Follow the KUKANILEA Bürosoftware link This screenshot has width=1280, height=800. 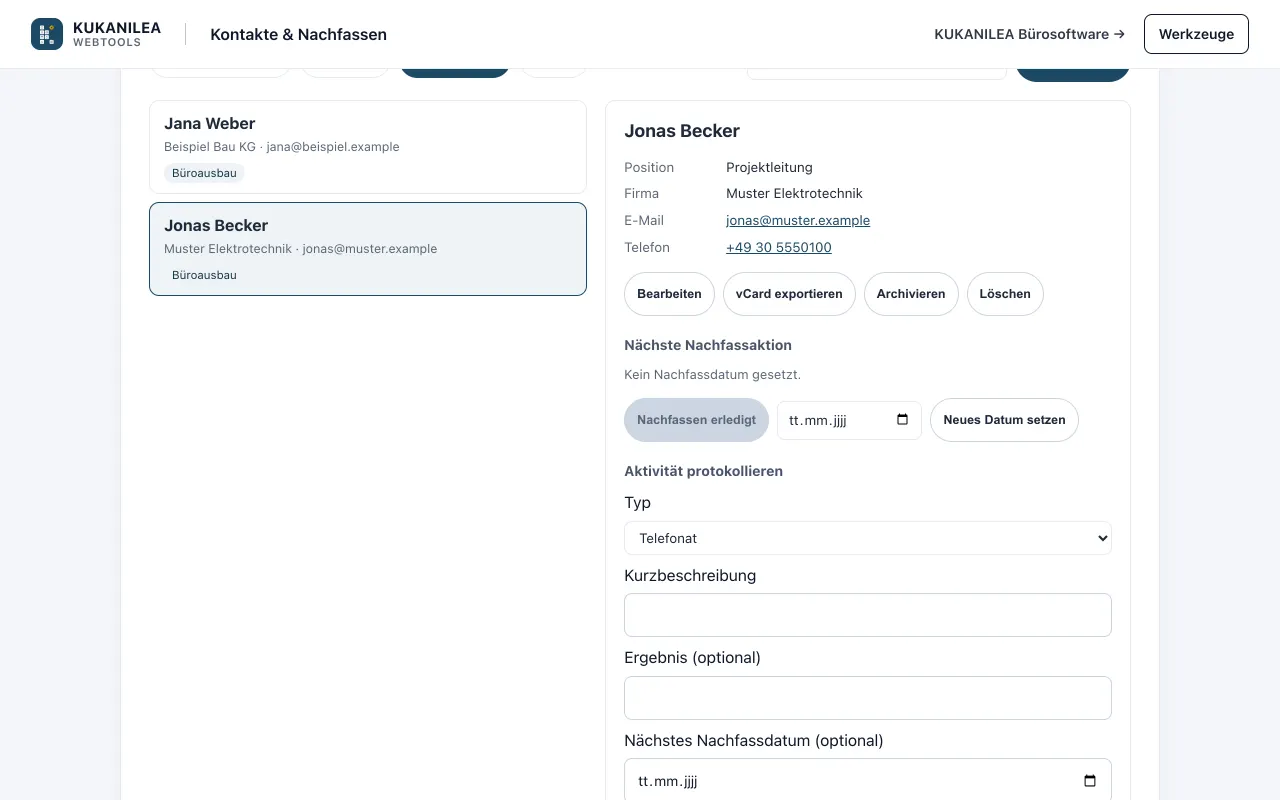(x=1029, y=34)
